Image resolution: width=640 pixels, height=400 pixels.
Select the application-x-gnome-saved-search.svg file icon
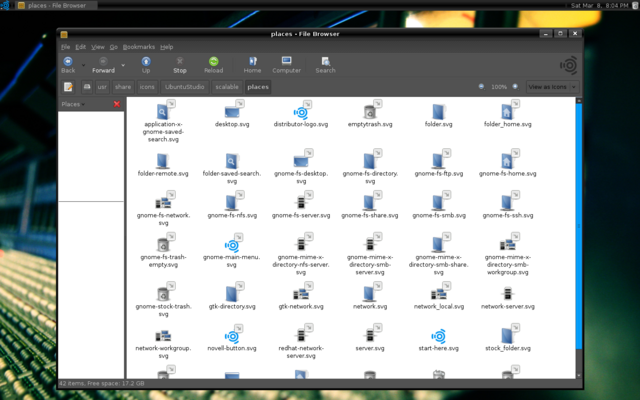[x=163, y=111]
